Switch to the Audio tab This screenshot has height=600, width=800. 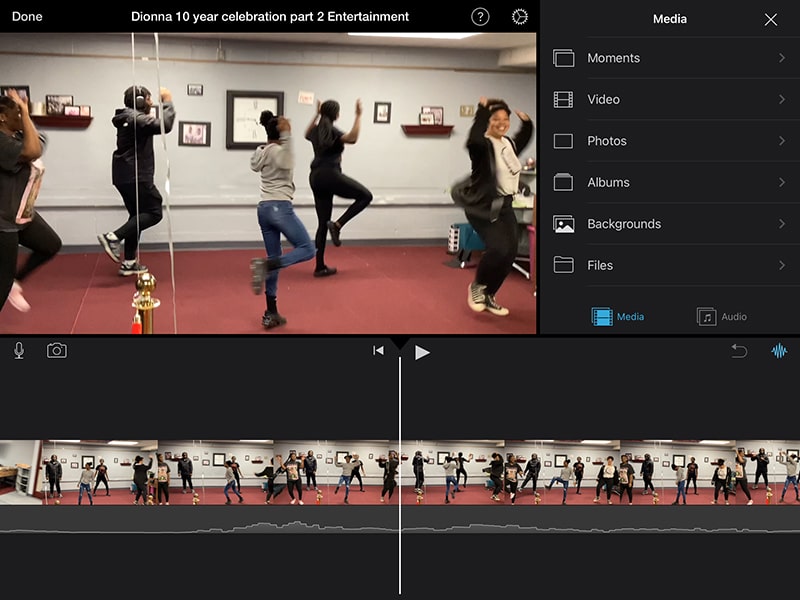point(722,317)
